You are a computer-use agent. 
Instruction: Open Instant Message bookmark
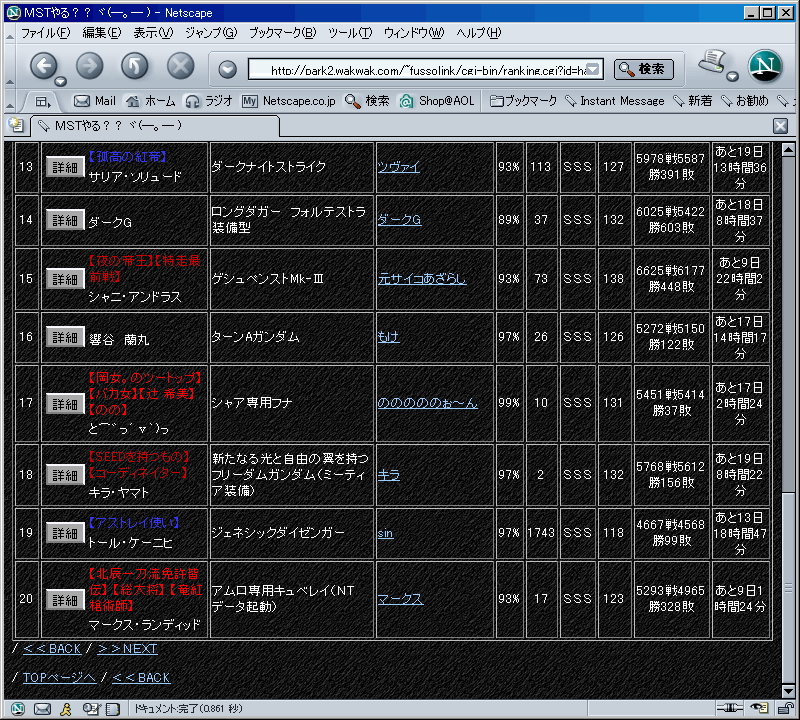(x=615, y=101)
